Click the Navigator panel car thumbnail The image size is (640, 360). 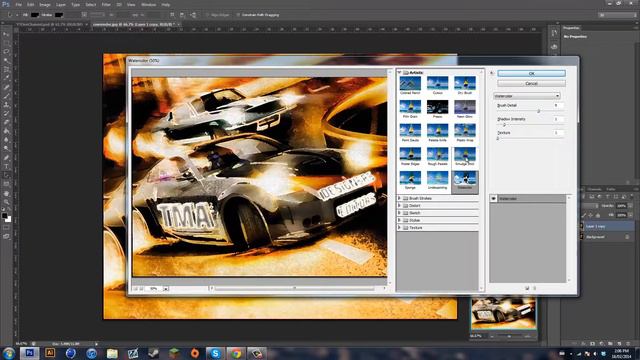503,313
